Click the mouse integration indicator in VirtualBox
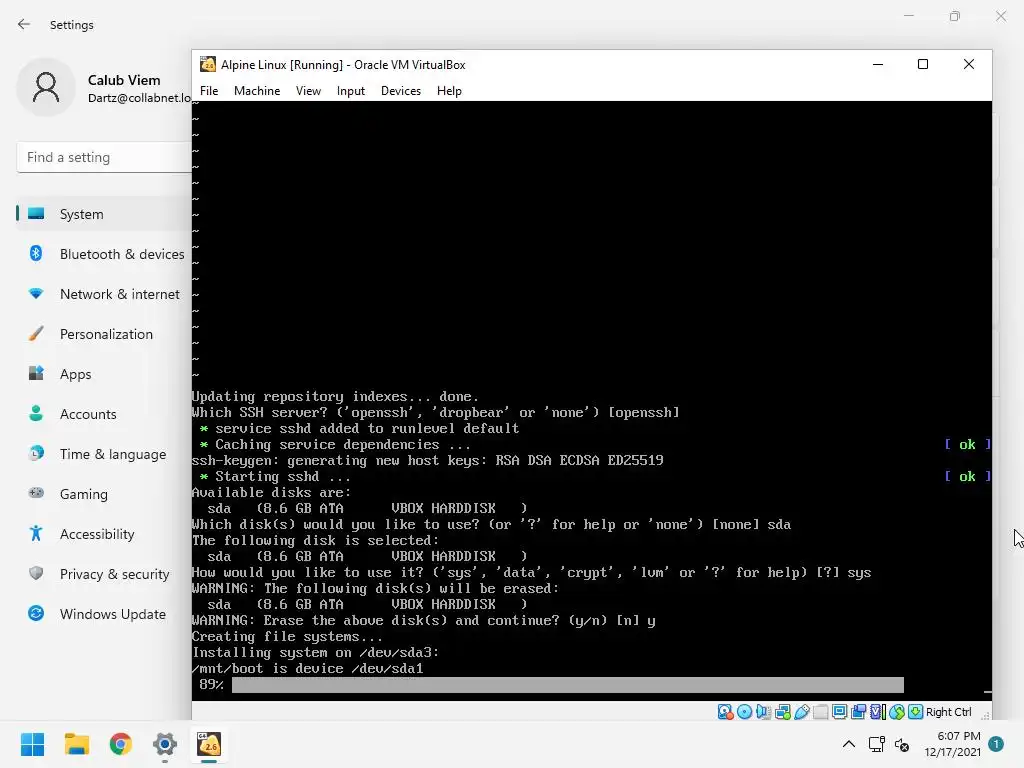The height and width of the screenshot is (768, 1024). click(x=897, y=712)
